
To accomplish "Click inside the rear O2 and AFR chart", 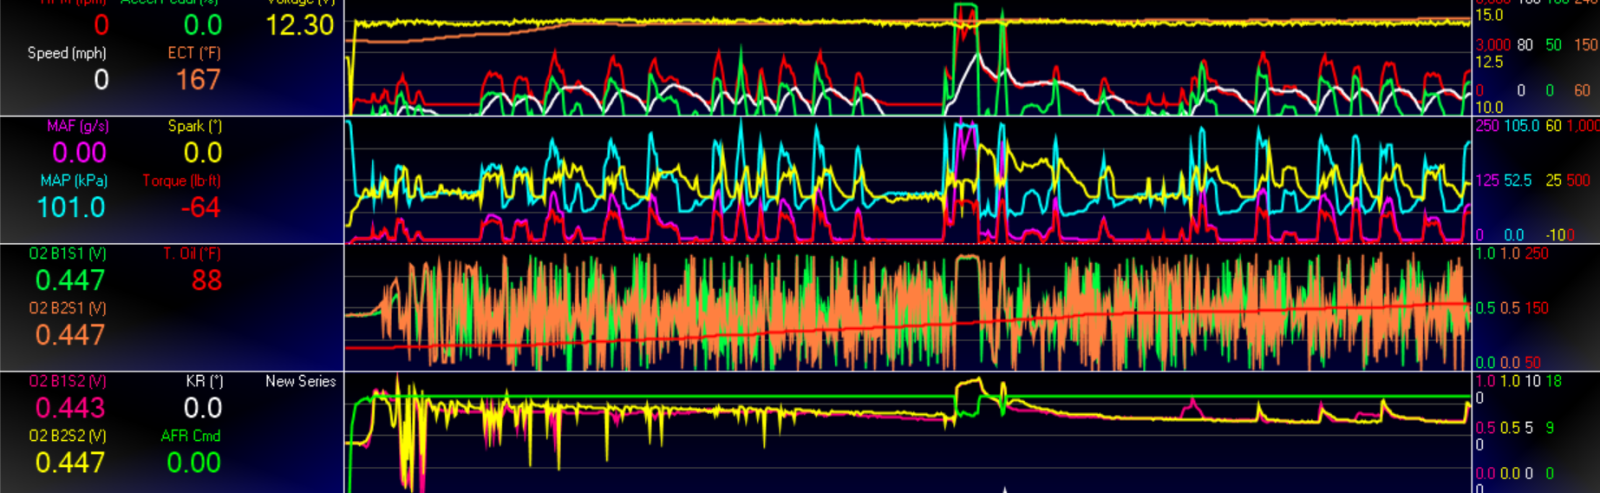I will (x=908, y=433).
